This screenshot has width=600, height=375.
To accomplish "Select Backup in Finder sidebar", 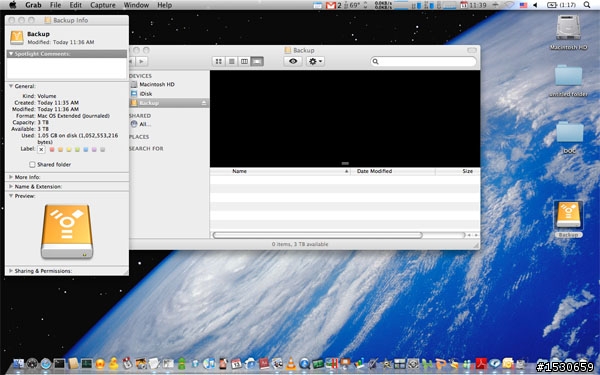I will coord(169,103).
